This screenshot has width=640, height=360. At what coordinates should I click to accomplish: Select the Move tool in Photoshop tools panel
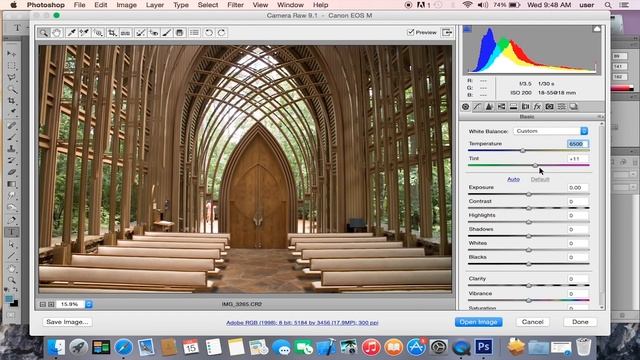(x=12, y=53)
